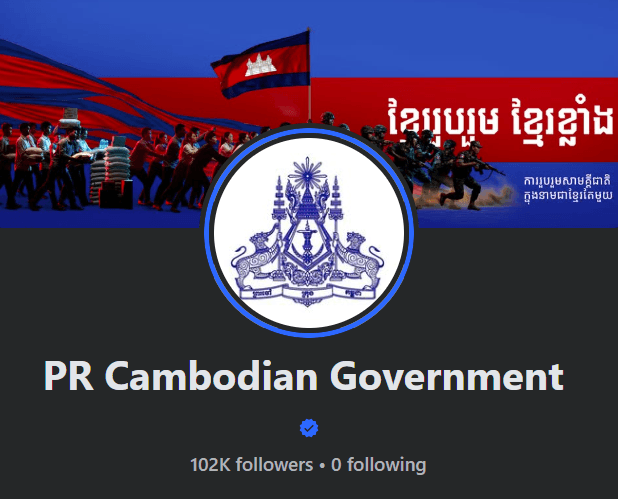Click the Cambodian flag in the cover photo
Screen dimensions: 618x499
(x=261, y=65)
